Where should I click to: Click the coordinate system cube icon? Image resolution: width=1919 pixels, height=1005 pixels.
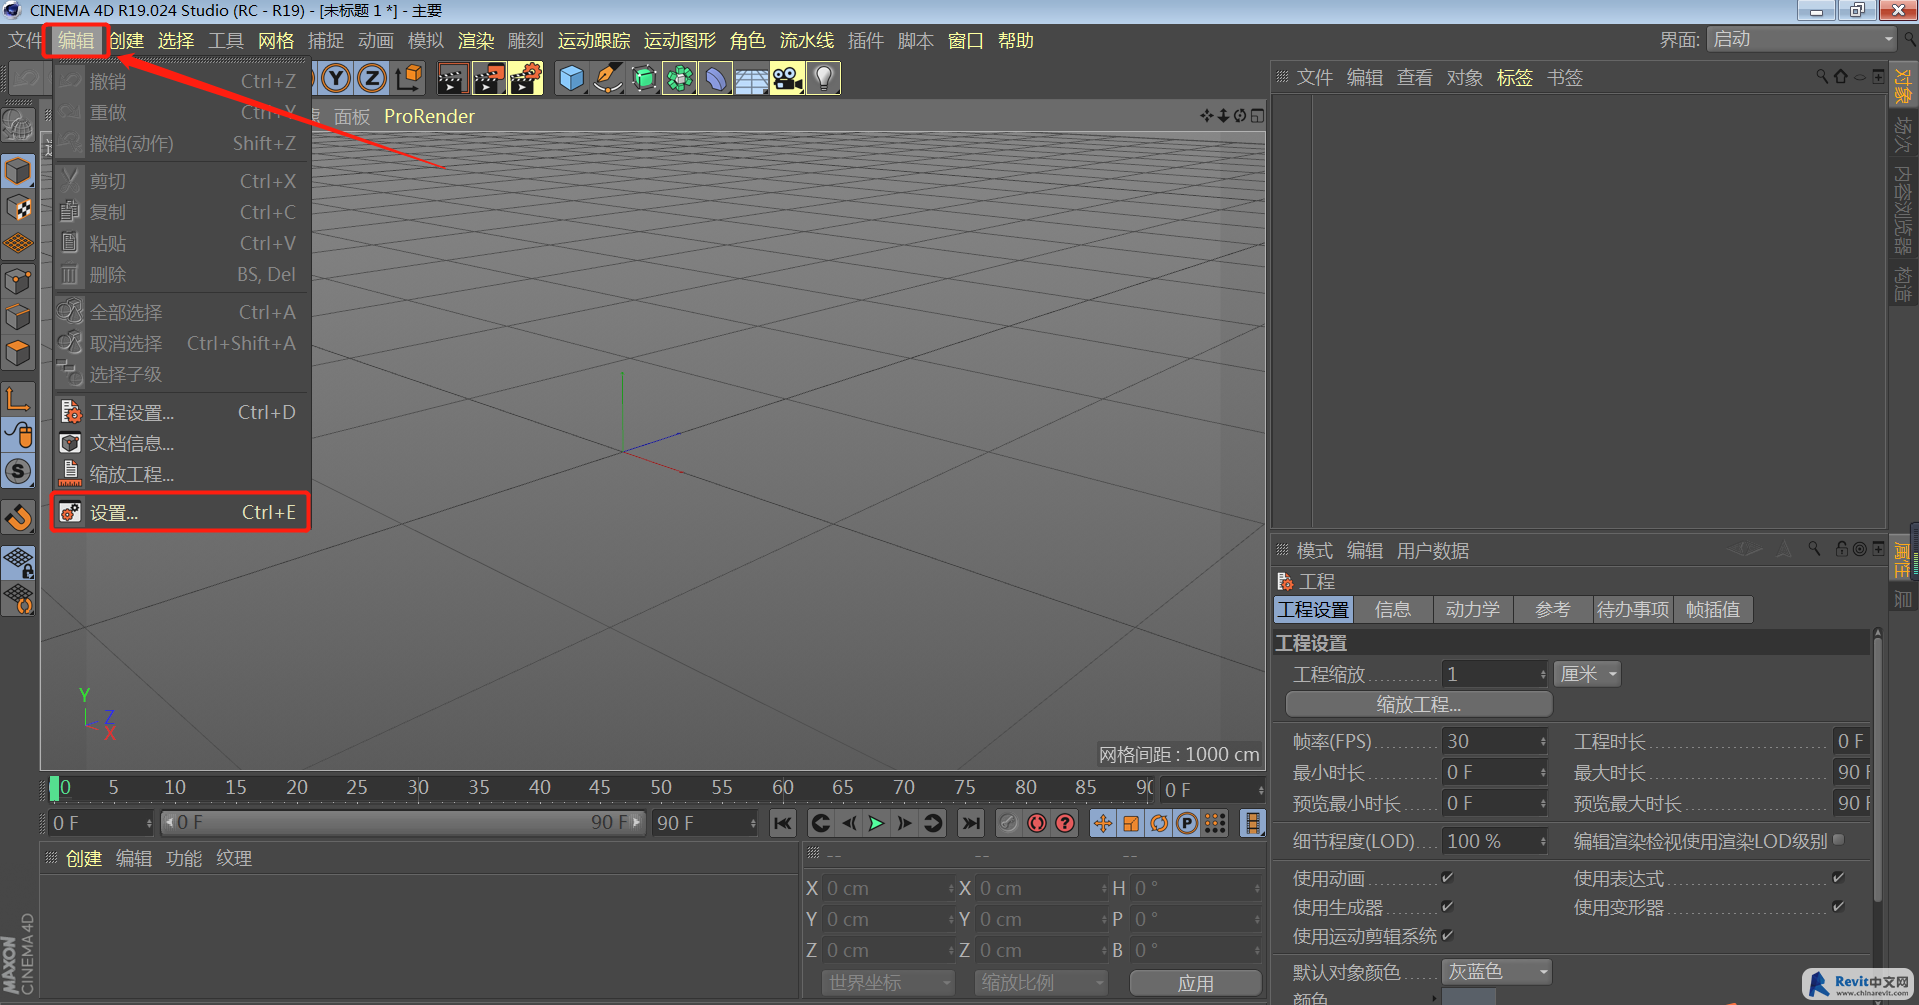coord(408,78)
